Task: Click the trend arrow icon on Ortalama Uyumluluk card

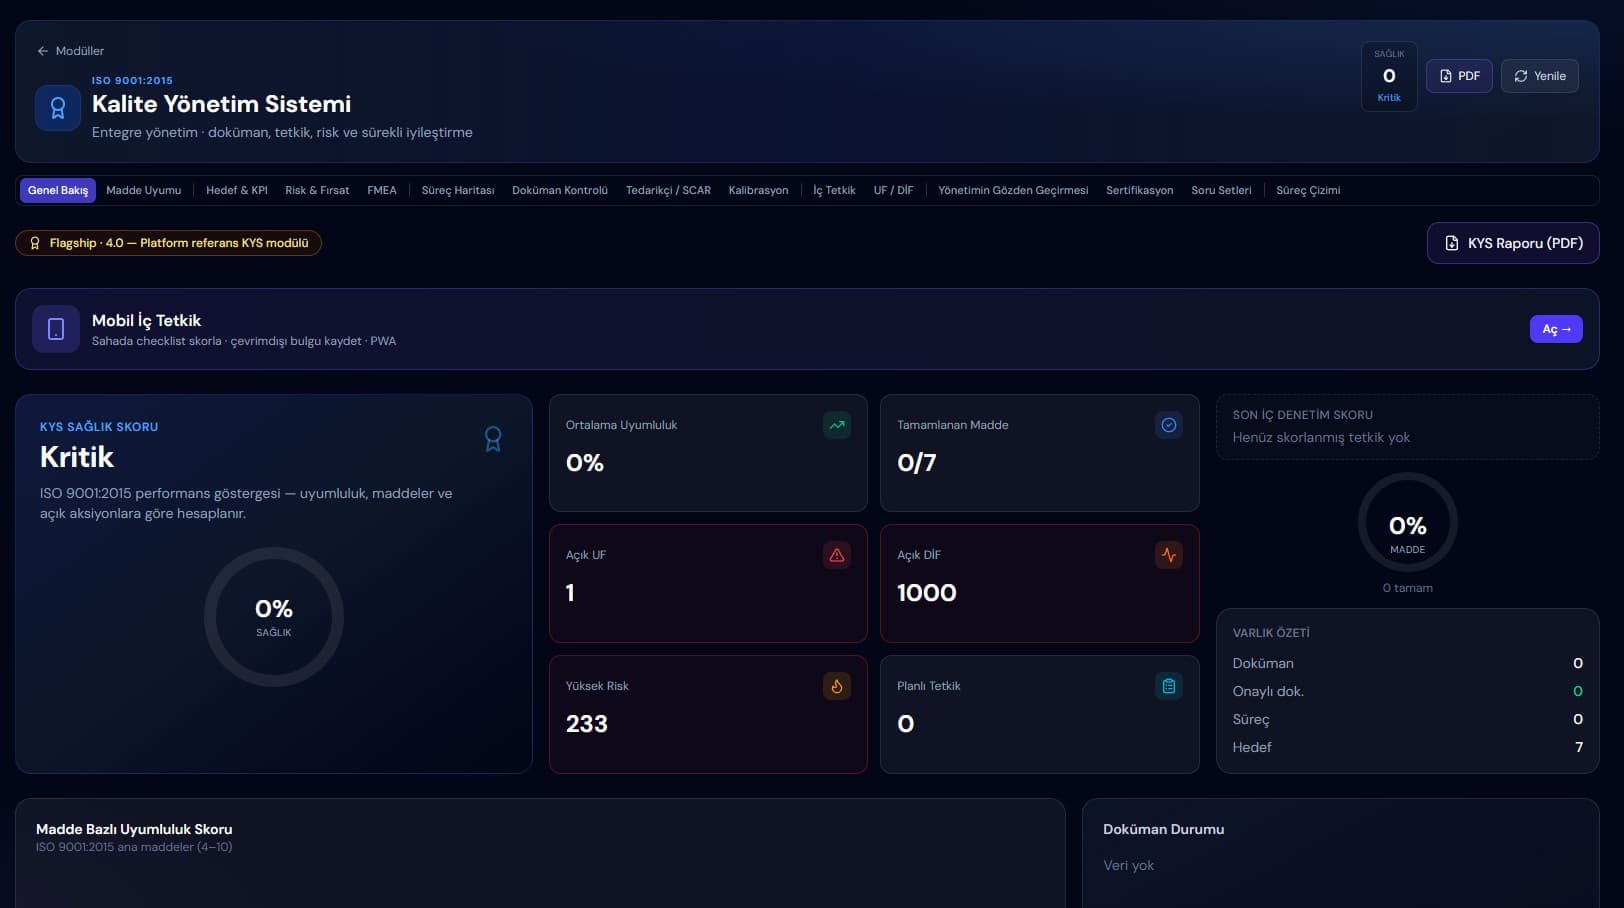Action: coord(837,425)
